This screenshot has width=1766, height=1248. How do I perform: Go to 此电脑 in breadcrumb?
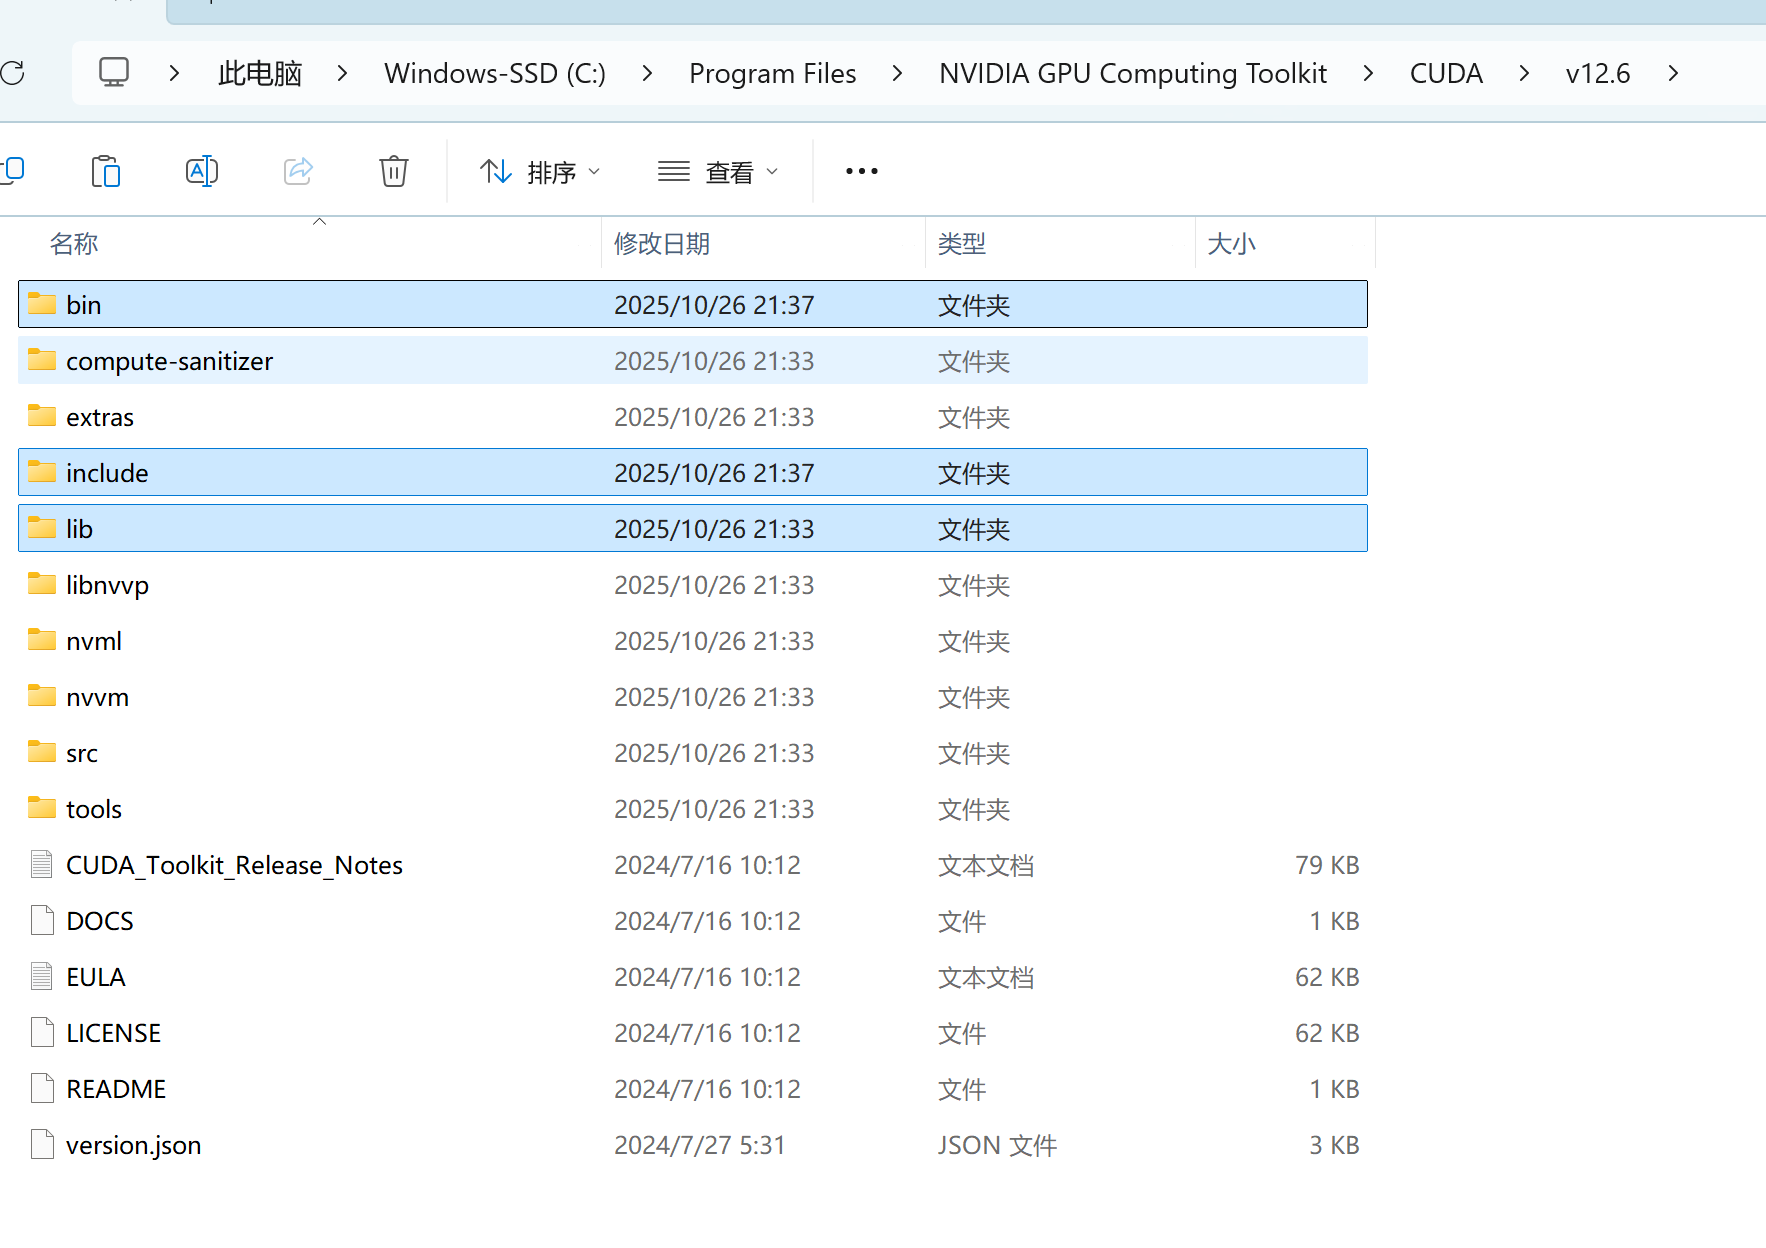coord(260,73)
